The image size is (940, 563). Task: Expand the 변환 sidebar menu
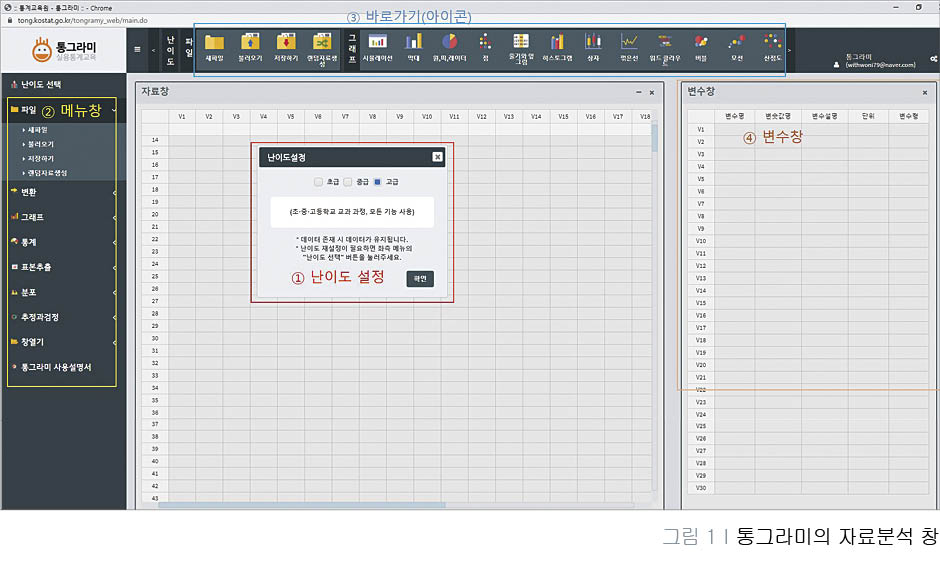63,192
